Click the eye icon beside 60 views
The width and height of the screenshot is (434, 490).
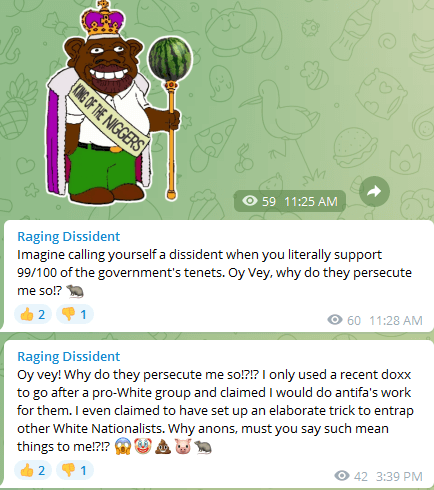pyautogui.click(x=335, y=320)
